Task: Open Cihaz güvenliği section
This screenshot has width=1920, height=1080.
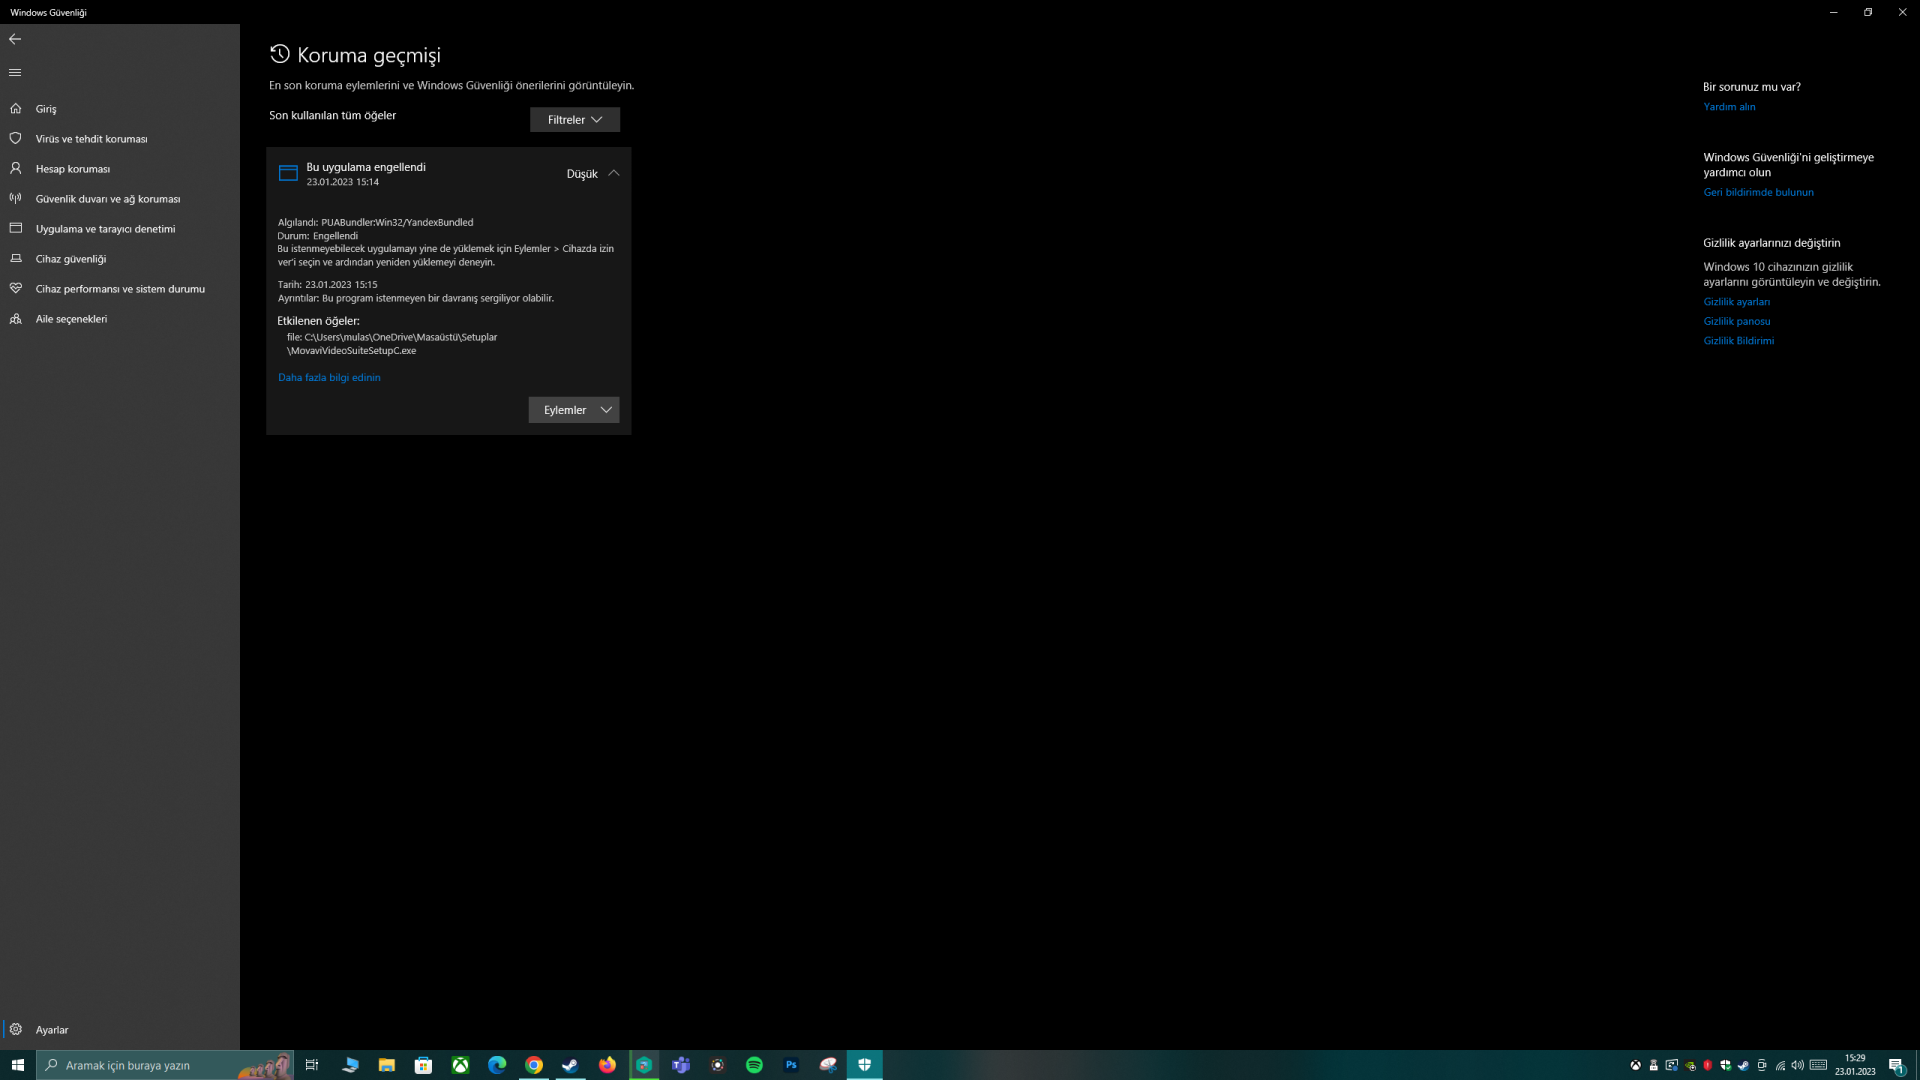Action: tap(70, 259)
